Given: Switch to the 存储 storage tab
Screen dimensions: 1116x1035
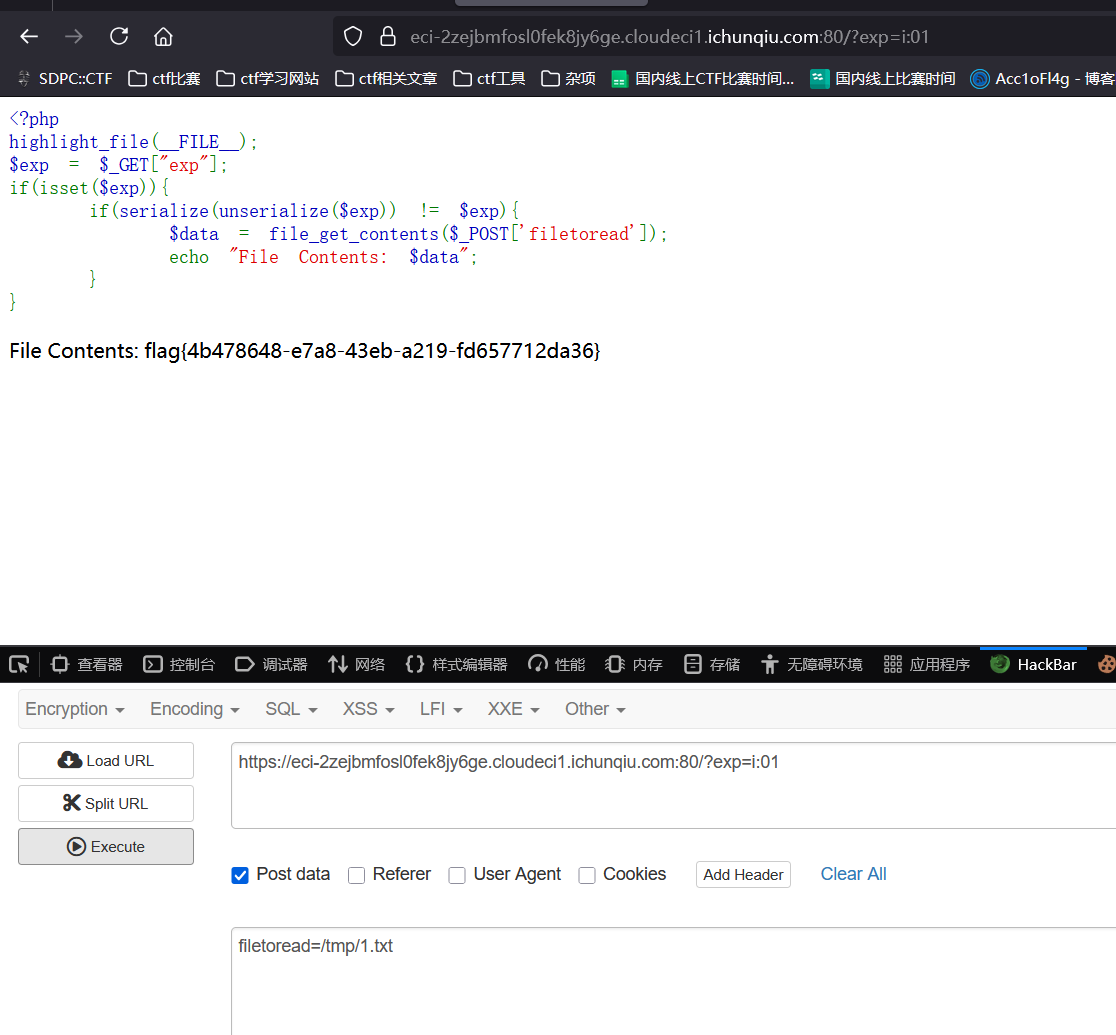Looking at the screenshot, I should coord(712,664).
